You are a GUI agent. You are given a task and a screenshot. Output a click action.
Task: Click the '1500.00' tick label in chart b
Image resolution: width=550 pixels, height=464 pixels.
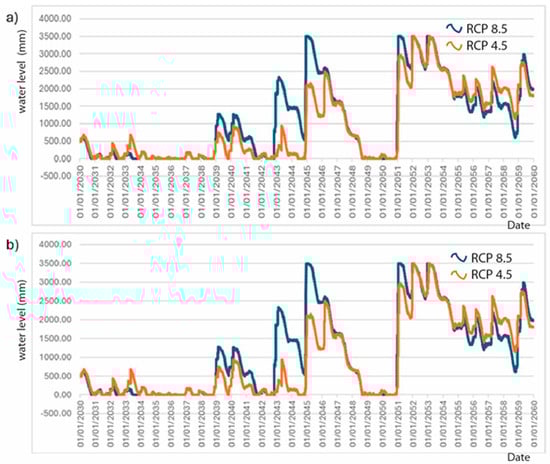pos(55,338)
